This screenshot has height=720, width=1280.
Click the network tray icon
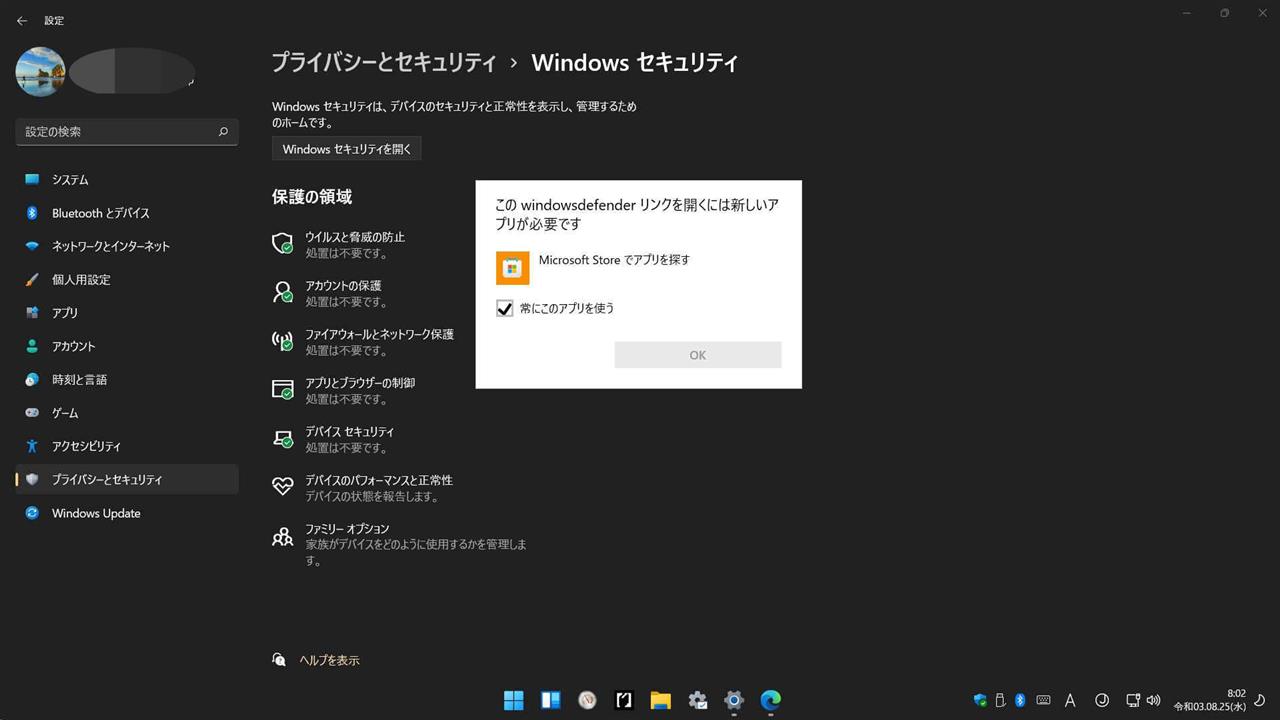[x=1133, y=700]
